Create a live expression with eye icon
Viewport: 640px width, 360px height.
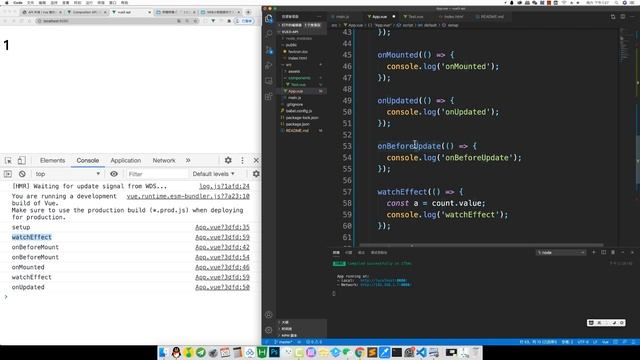coord(114,174)
